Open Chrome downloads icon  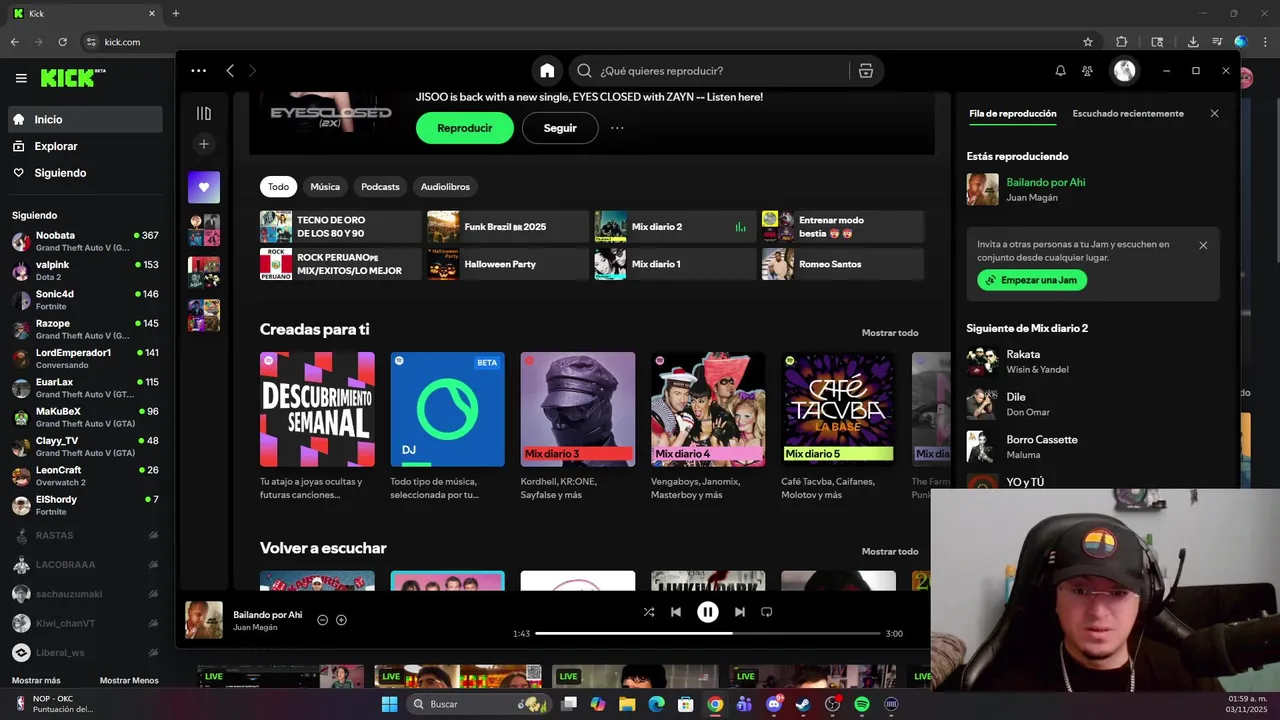tap(1193, 42)
